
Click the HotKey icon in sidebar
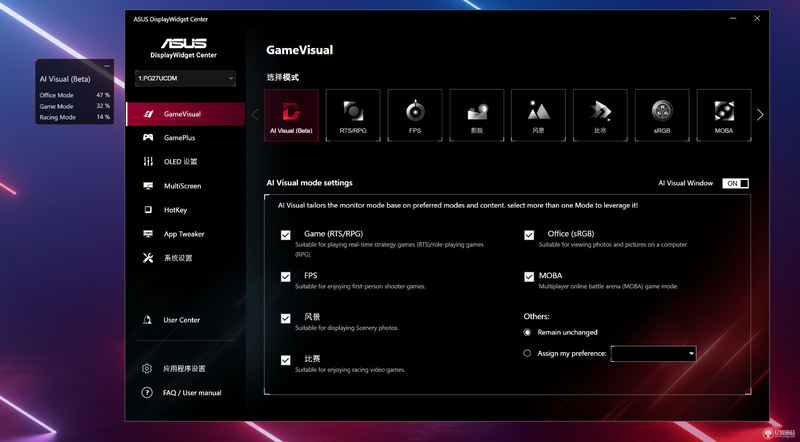148,210
